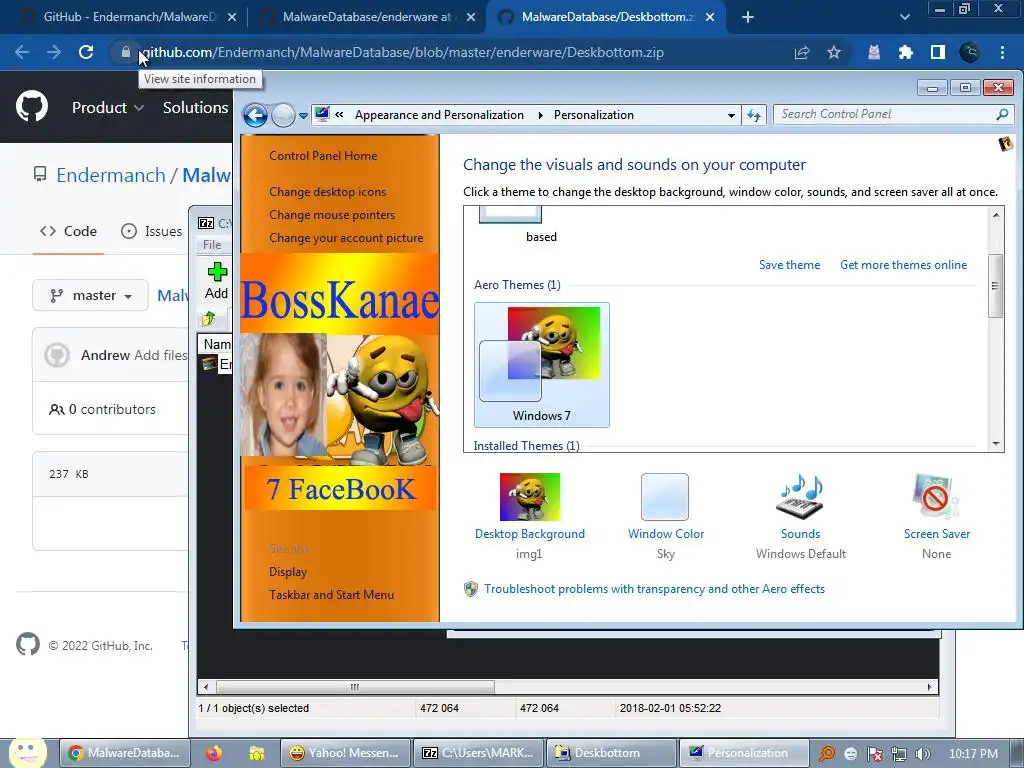Click Change your account picture link
Screen dimensions: 1024x768
coord(346,238)
